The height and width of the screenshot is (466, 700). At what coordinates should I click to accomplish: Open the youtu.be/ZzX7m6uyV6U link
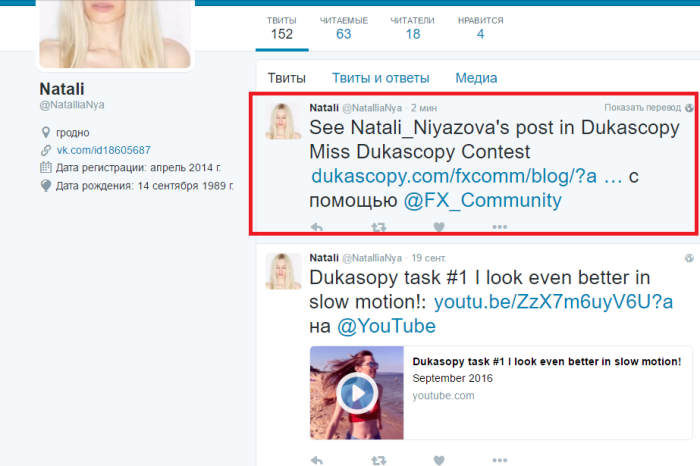[x=554, y=302]
